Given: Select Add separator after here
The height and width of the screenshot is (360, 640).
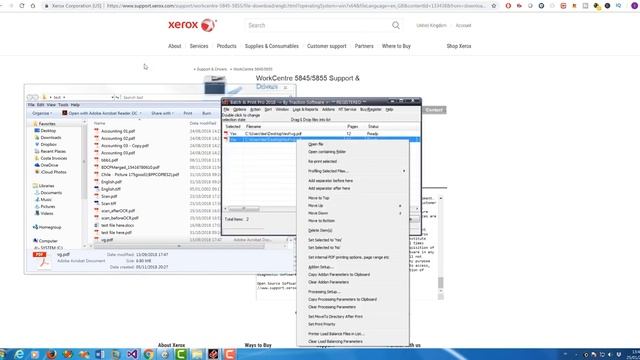Looking at the screenshot, I should click(329, 189).
